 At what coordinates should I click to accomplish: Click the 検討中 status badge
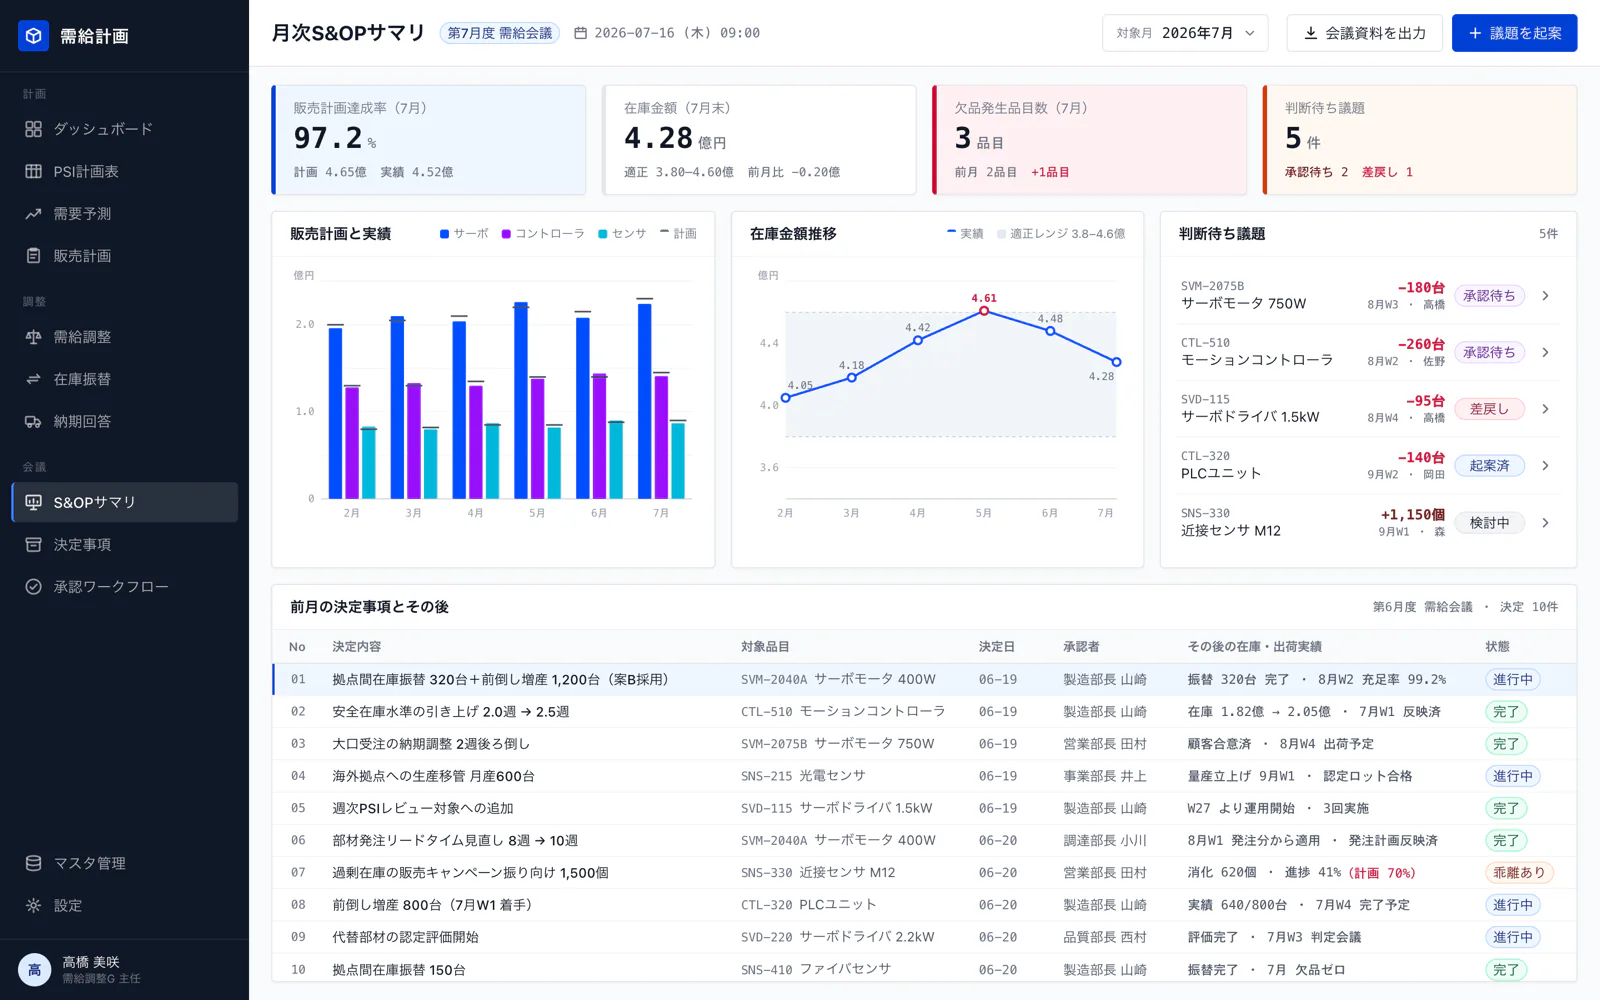[1489, 523]
